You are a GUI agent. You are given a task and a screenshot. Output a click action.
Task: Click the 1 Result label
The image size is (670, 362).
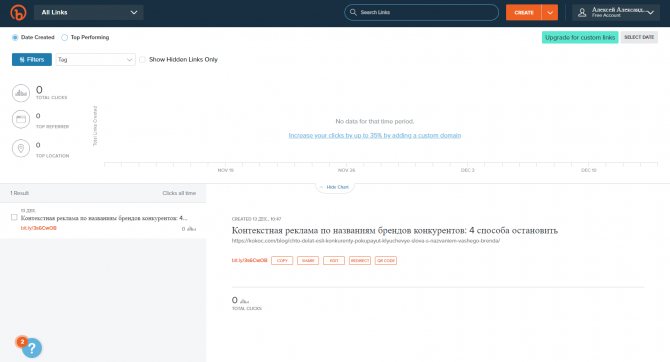(20, 193)
